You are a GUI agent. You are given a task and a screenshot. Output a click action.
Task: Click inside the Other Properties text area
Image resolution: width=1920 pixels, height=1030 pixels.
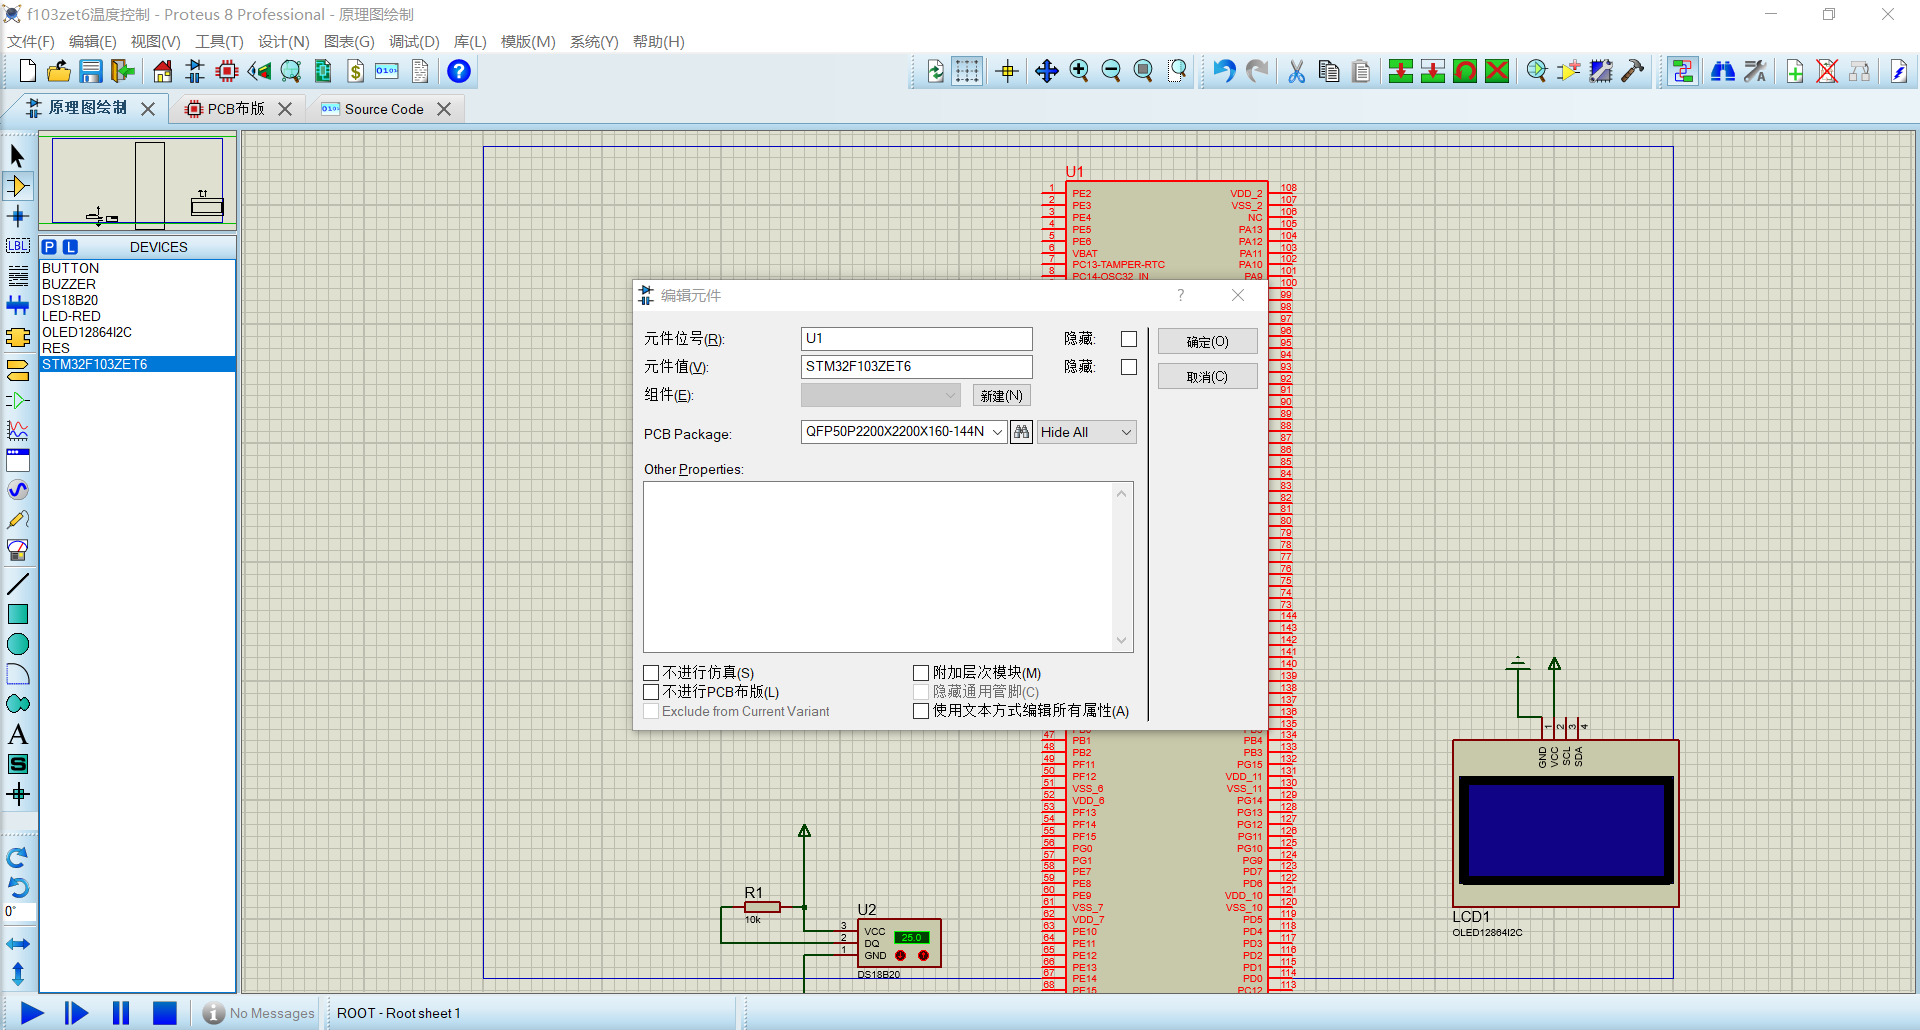tap(878, 567)
